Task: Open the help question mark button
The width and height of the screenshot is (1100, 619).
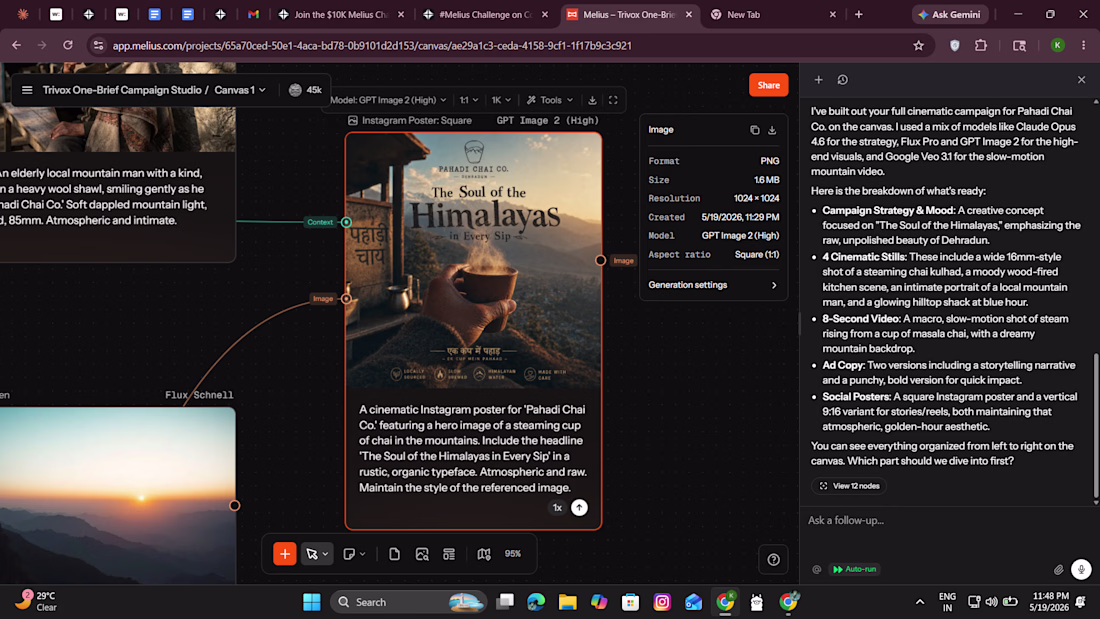Action: pyautogui.click(x=773, y=559)
